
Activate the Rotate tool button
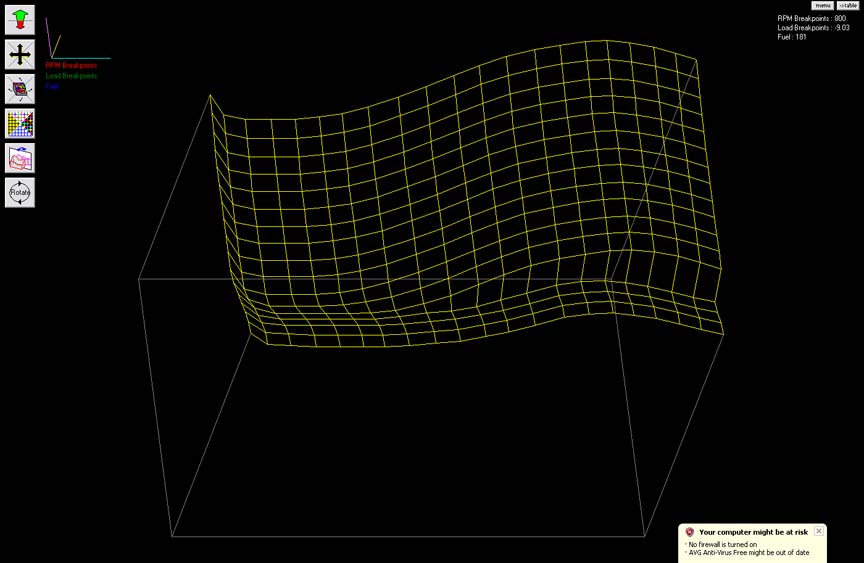20,192
